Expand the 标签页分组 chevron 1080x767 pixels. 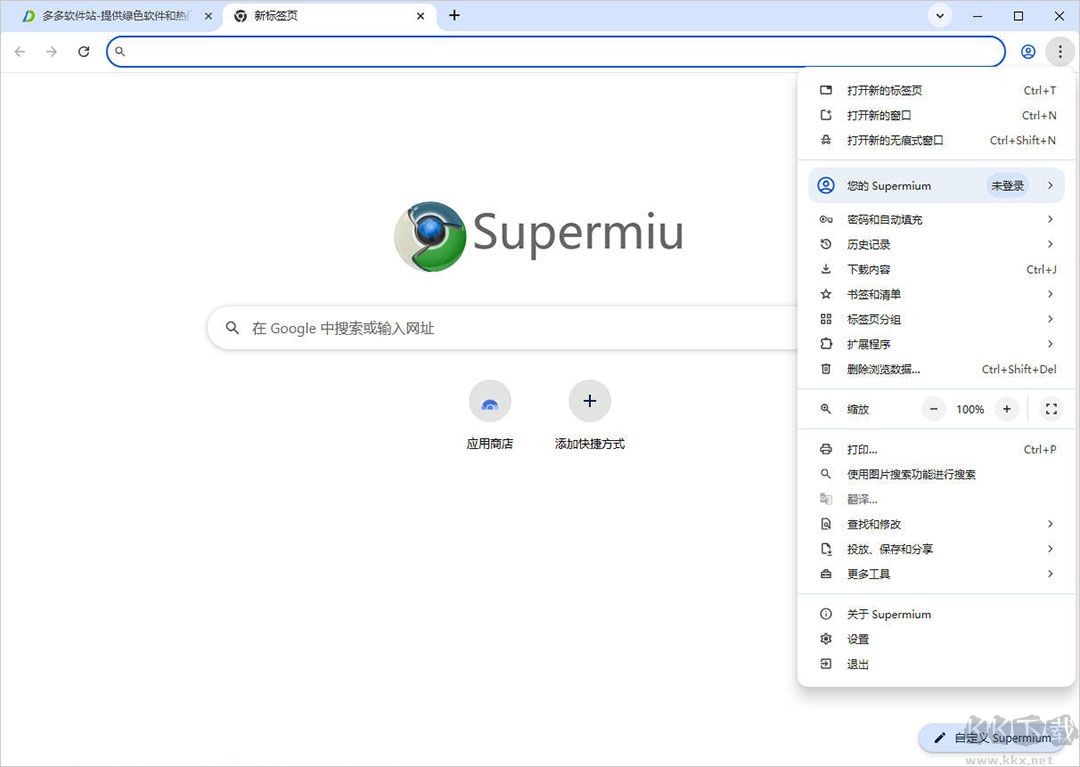tap(1050, 319)
